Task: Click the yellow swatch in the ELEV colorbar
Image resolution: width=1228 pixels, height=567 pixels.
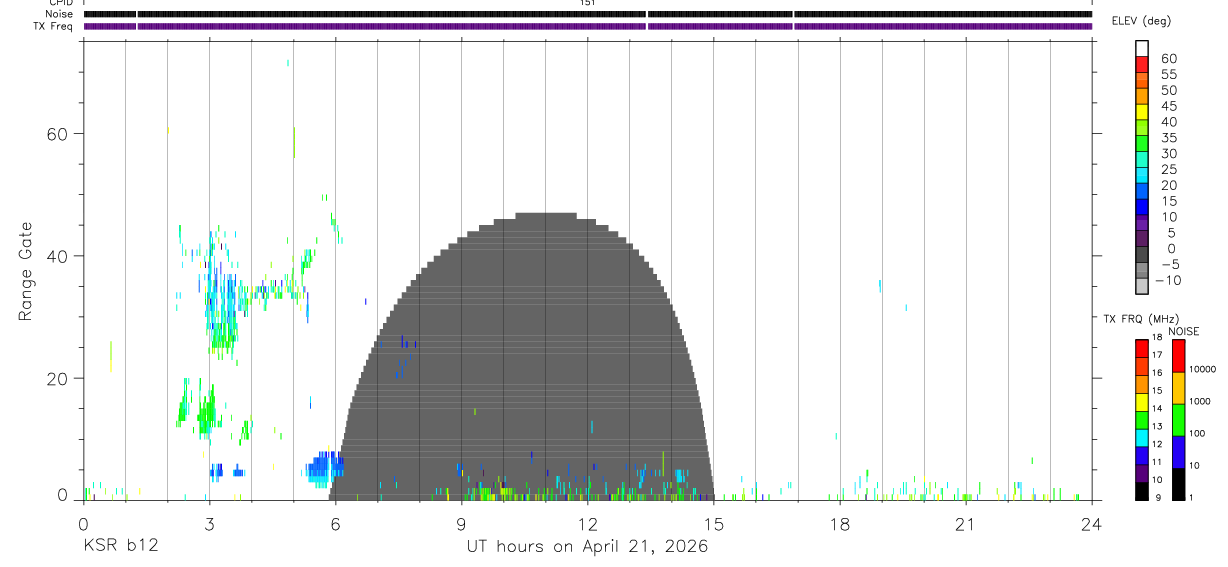Action: click(x=1142, y=112)
